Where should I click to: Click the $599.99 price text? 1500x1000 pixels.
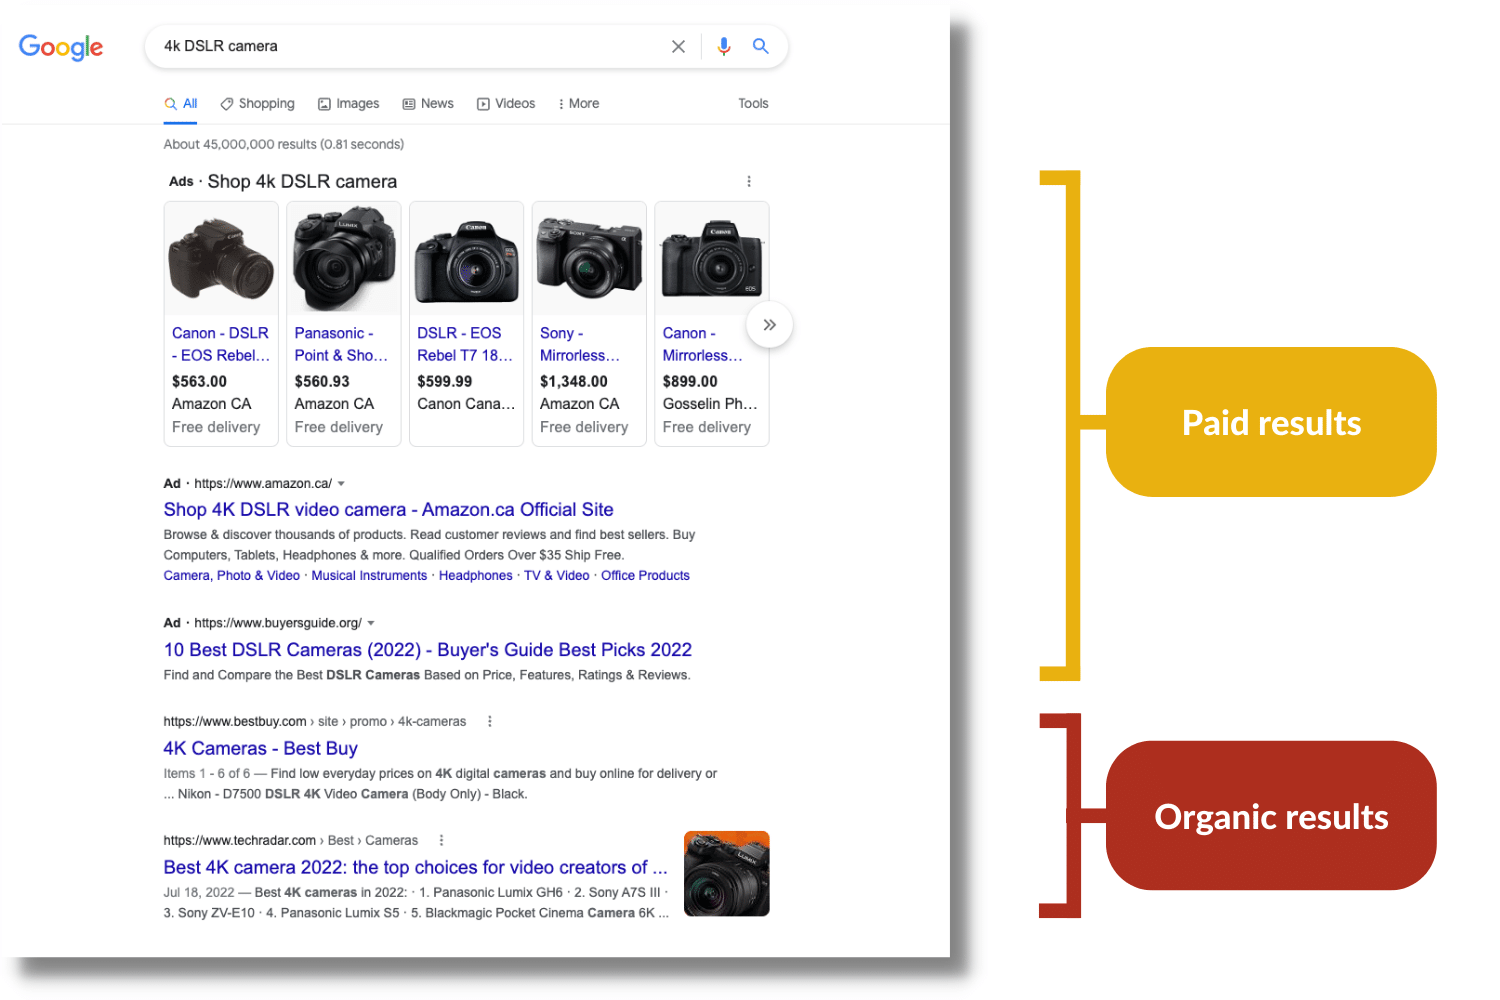coord(445,382)
